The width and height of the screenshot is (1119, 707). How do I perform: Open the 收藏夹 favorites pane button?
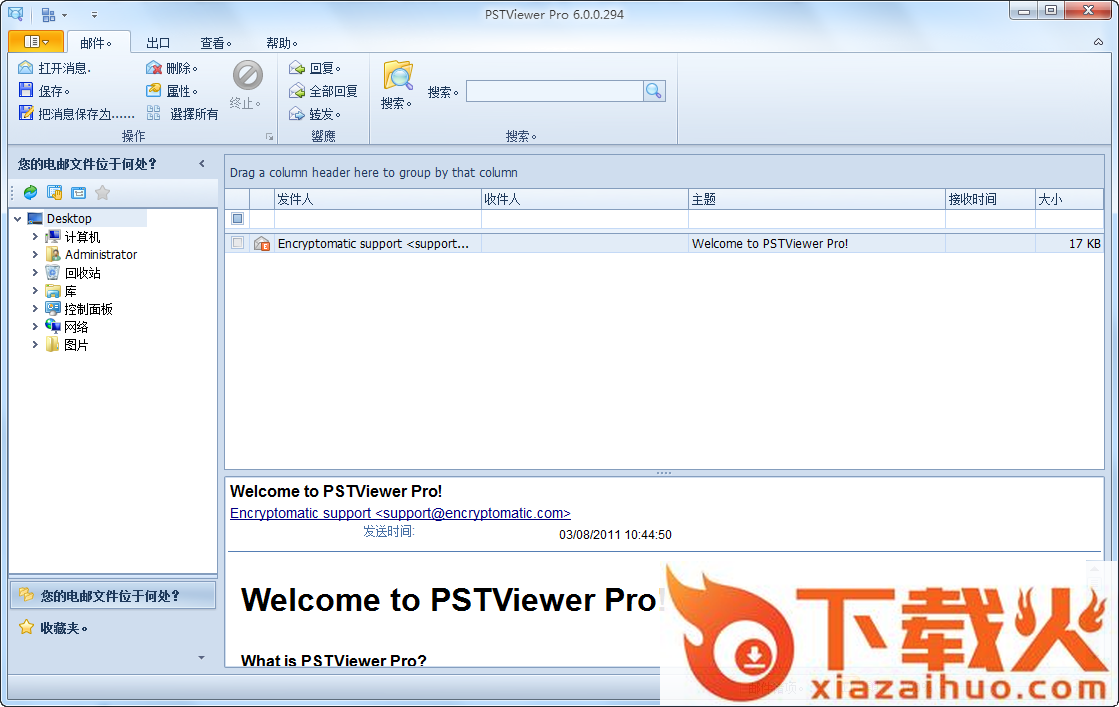[x=113, y=628]
